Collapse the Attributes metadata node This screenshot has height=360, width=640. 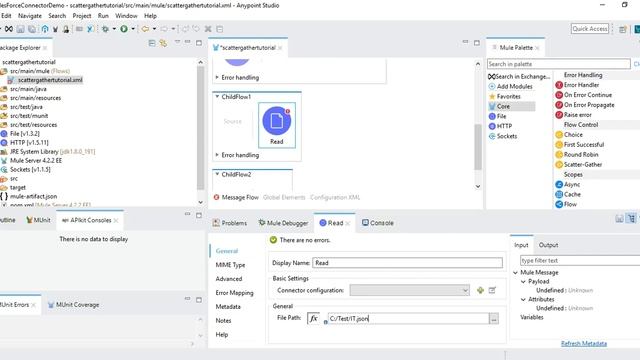coord(523,300)
